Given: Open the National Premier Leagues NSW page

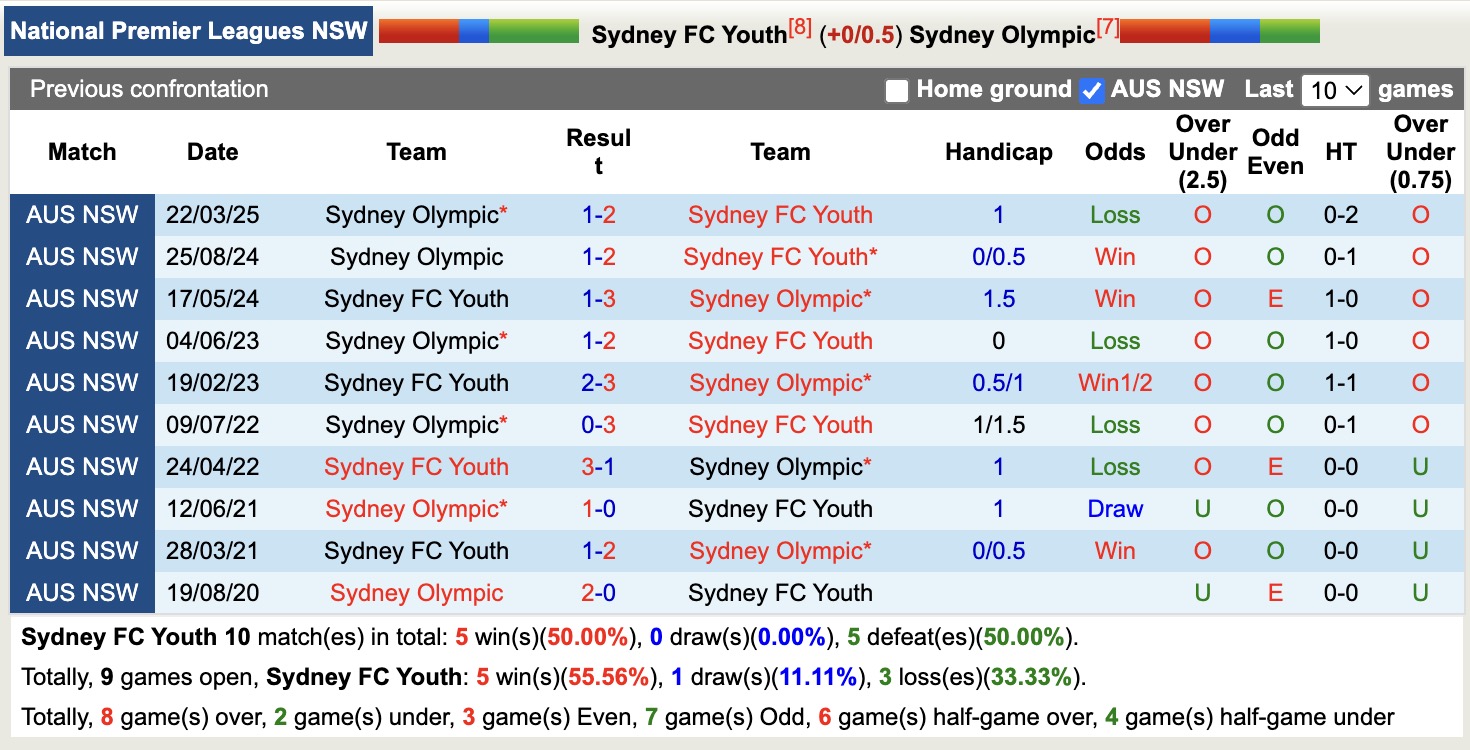Looking at the screenshot, I should coord(188,31).
